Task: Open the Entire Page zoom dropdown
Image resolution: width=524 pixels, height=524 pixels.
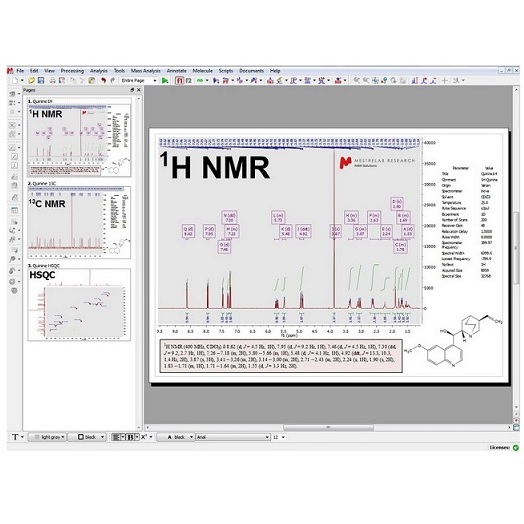Action: coord(138,81)
